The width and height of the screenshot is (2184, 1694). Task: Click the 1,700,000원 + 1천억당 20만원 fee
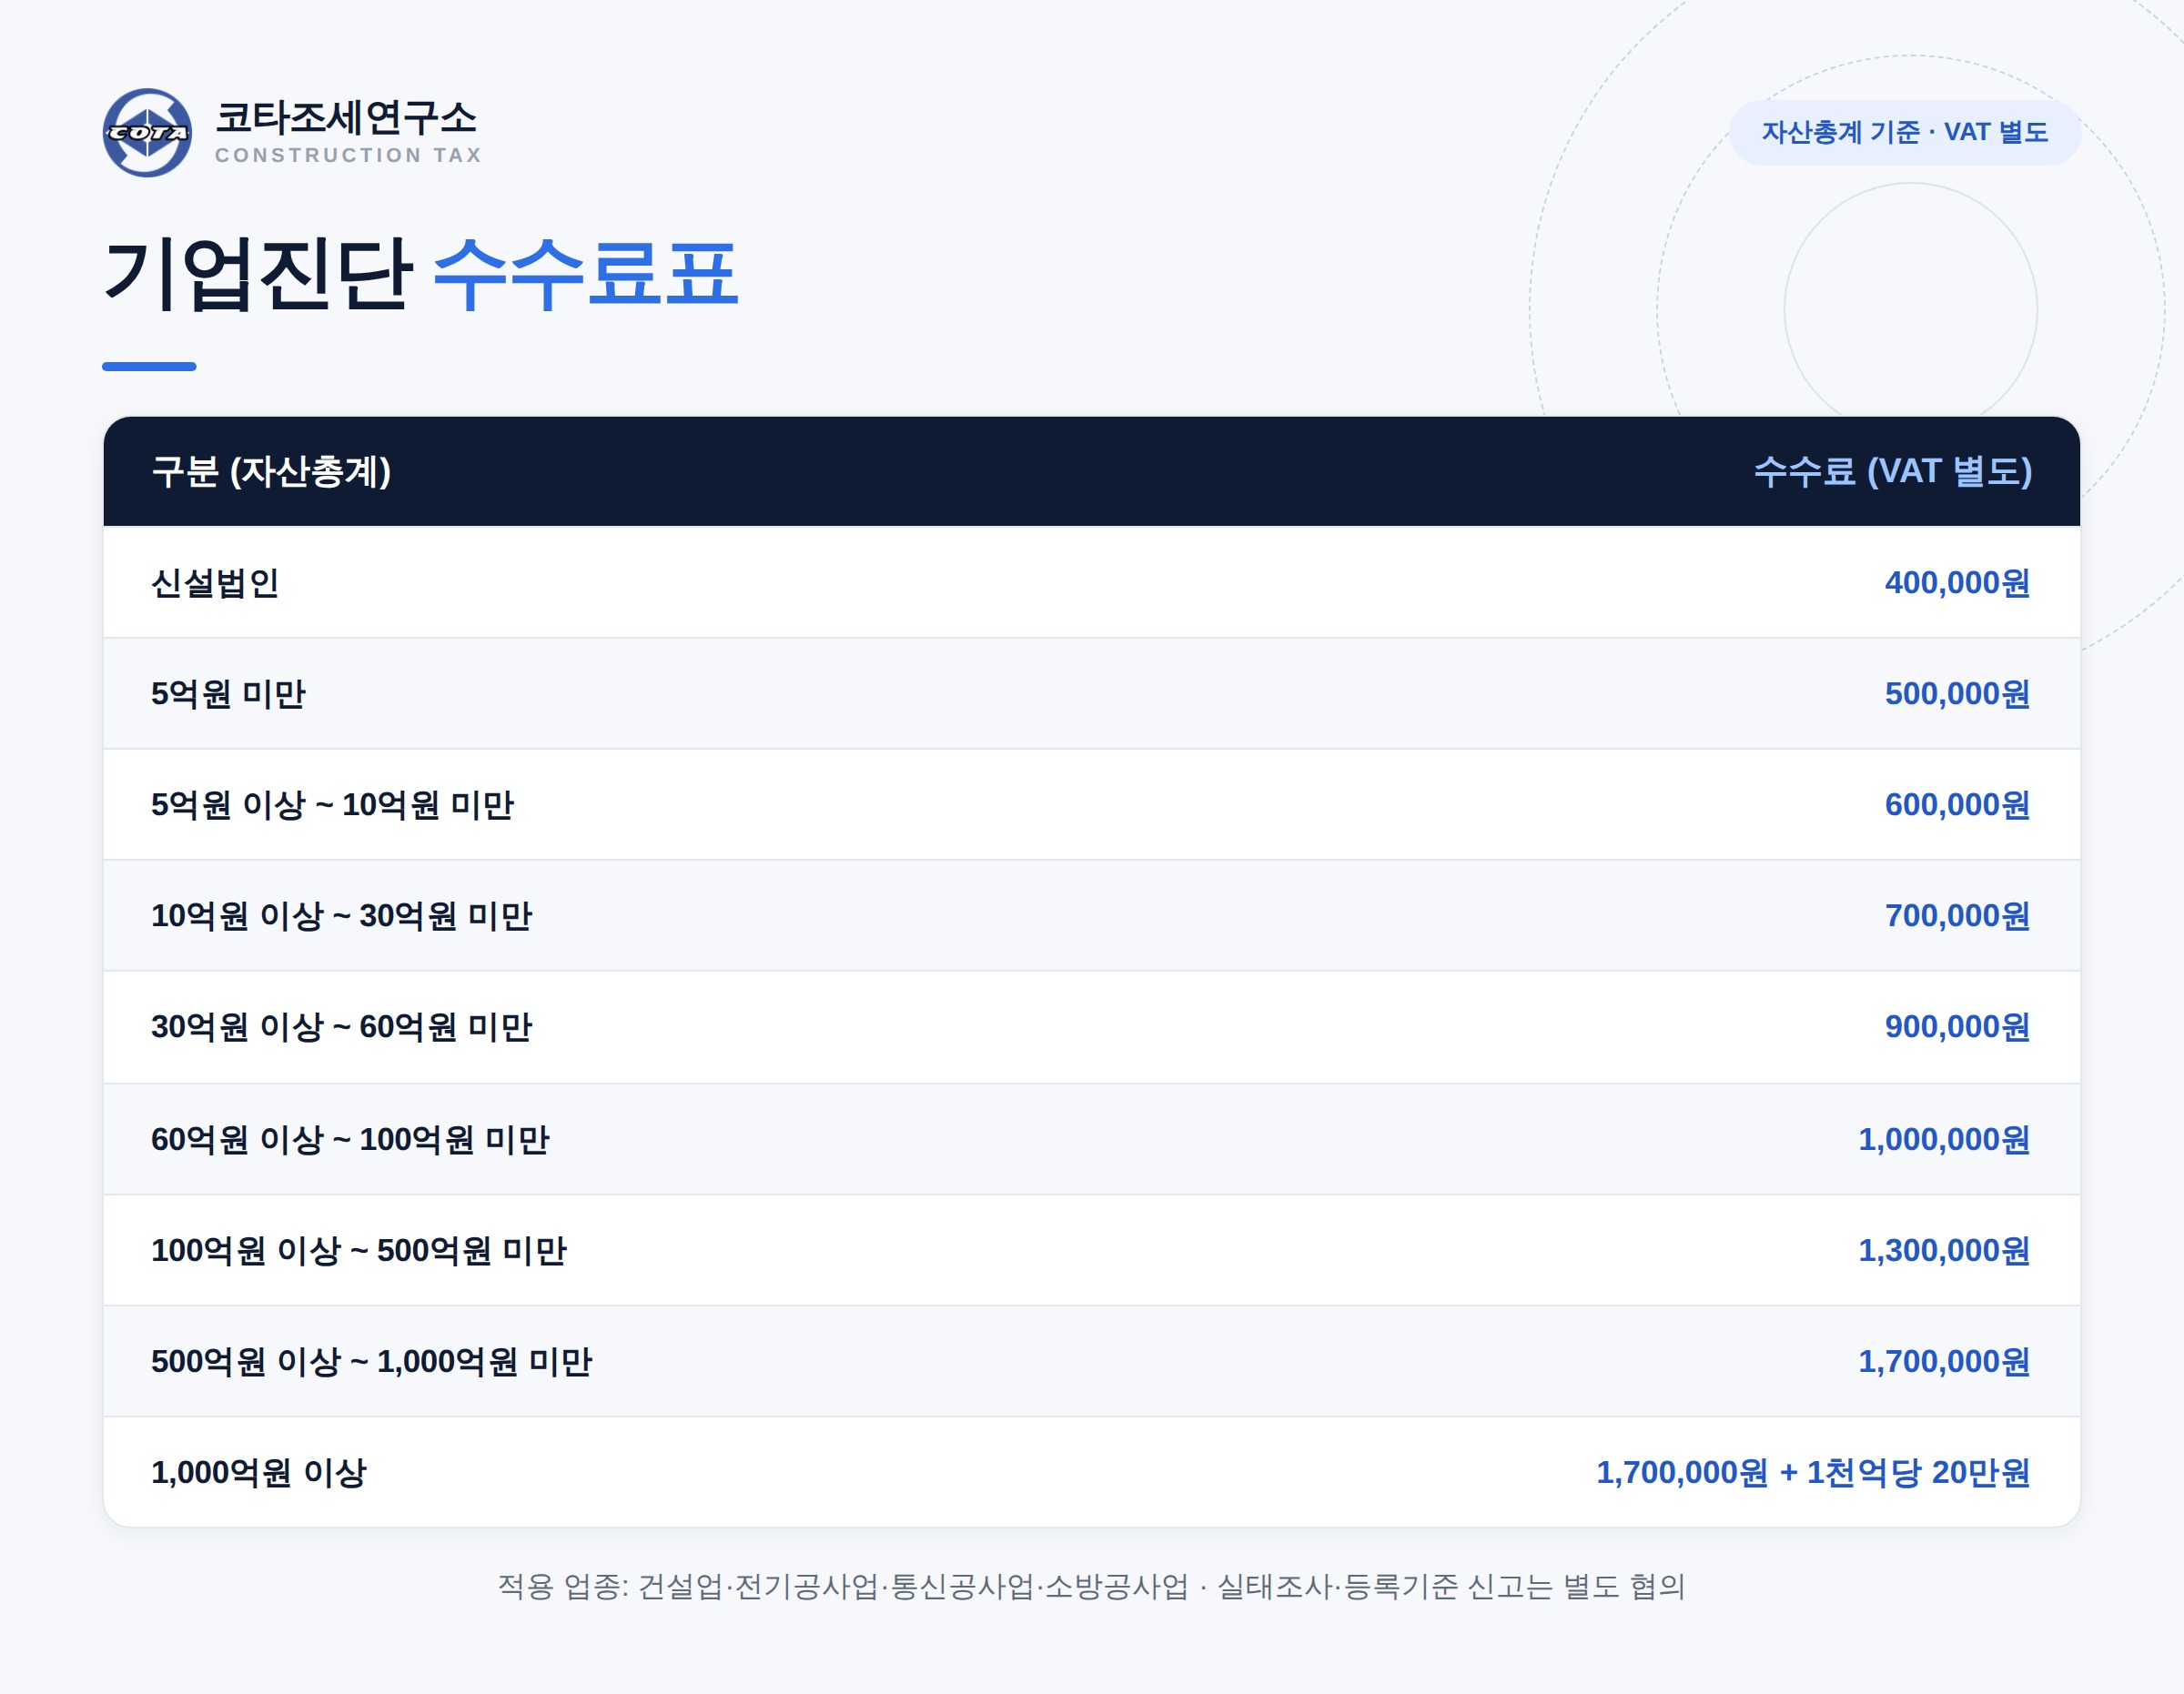click(1813, 1472)
